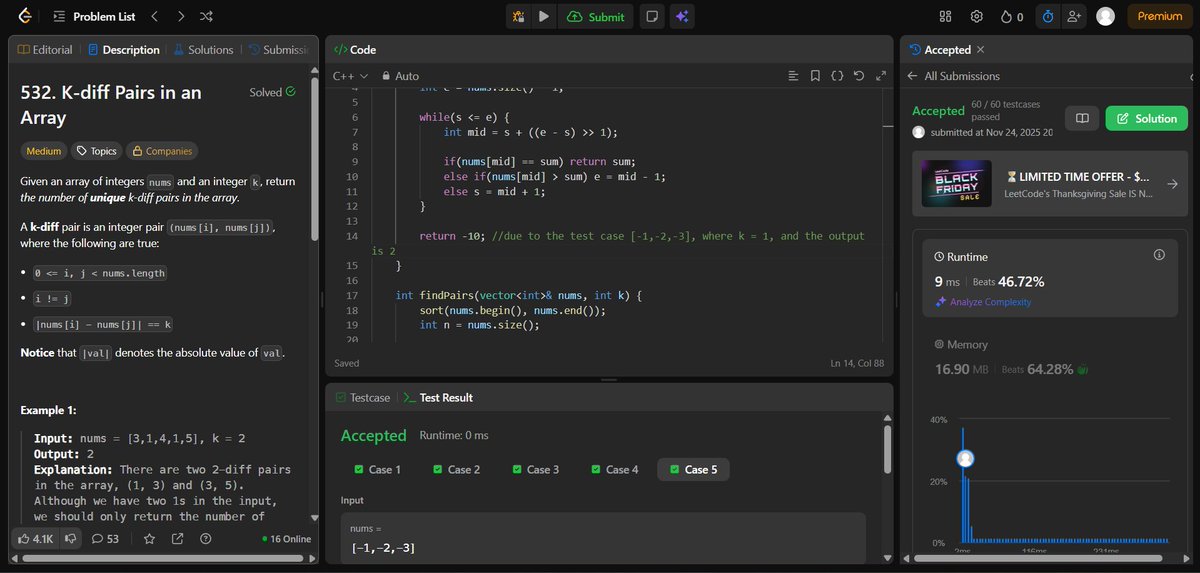1200x573 pixels.
Task: Open the layout grid icon
Action: (x=946, y=16)
